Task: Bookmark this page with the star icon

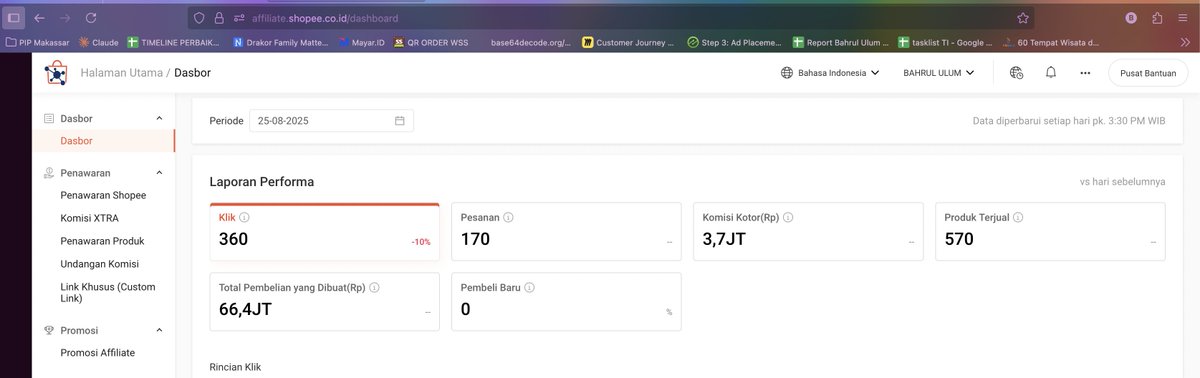Action: click(1023, 18)
